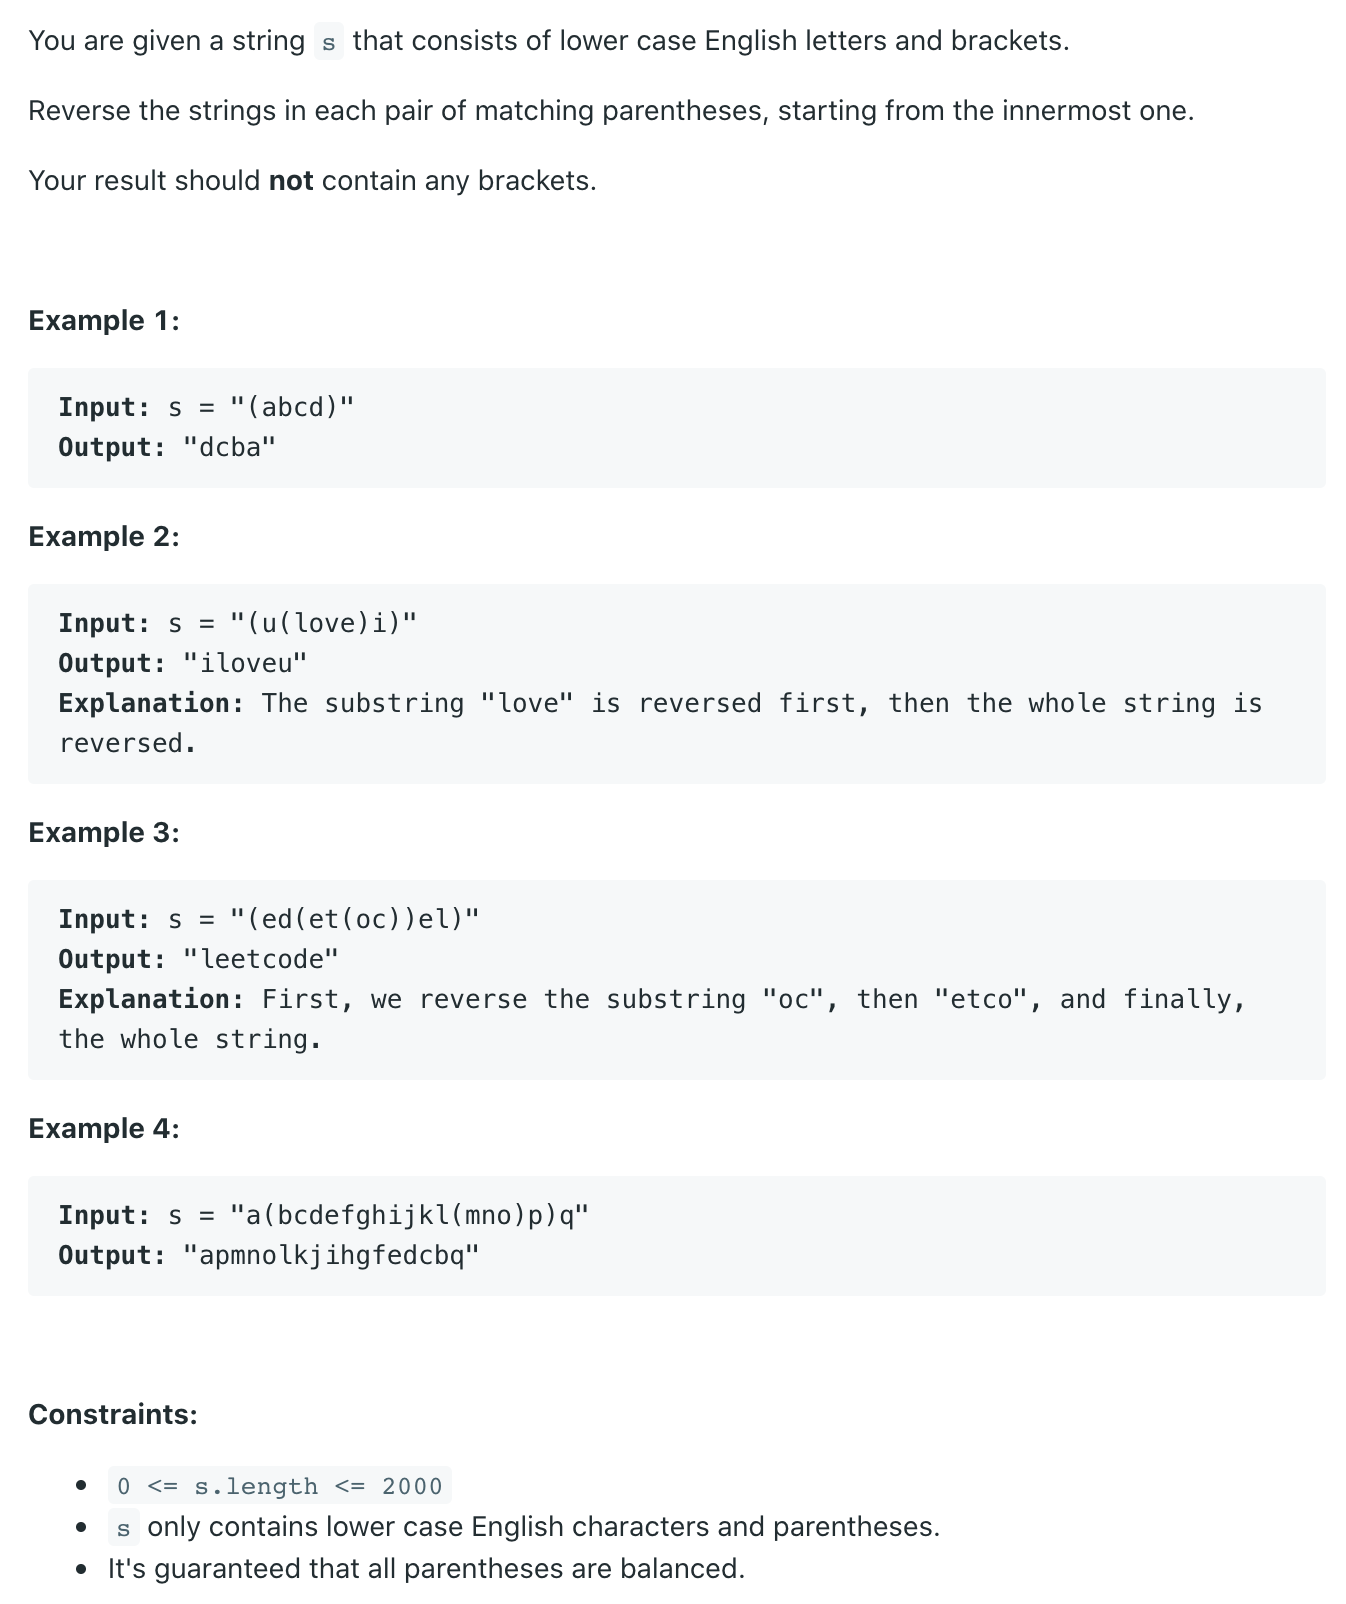Click the Example 3 output "leetcode"

point(261,959)
